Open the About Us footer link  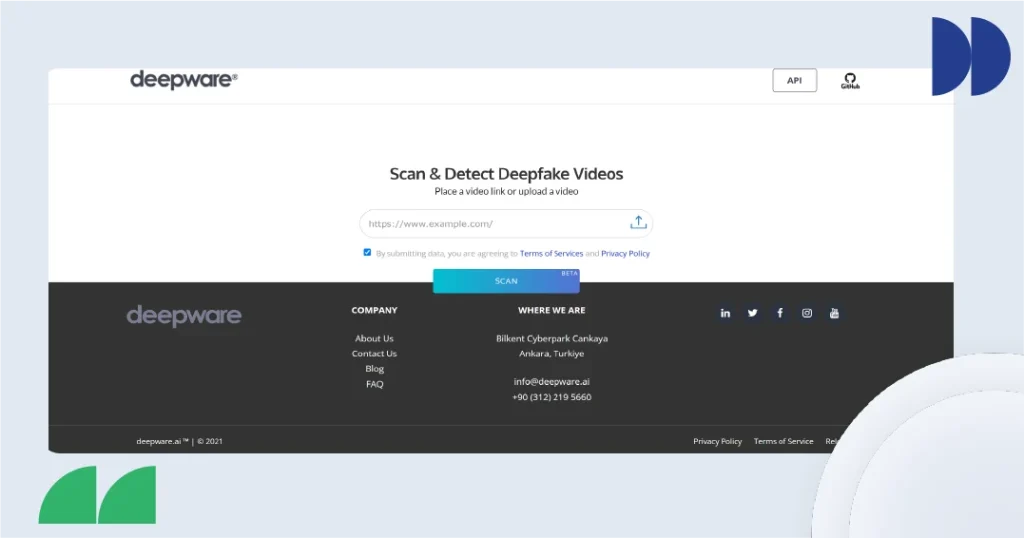(374, 338)
